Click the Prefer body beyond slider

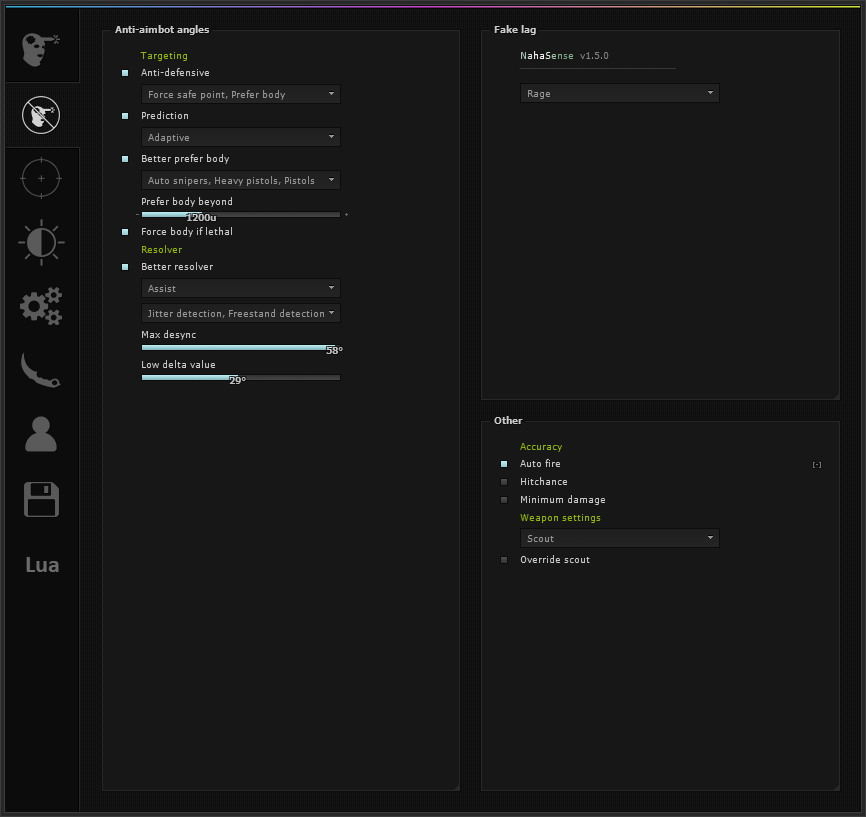click(241, 214)
